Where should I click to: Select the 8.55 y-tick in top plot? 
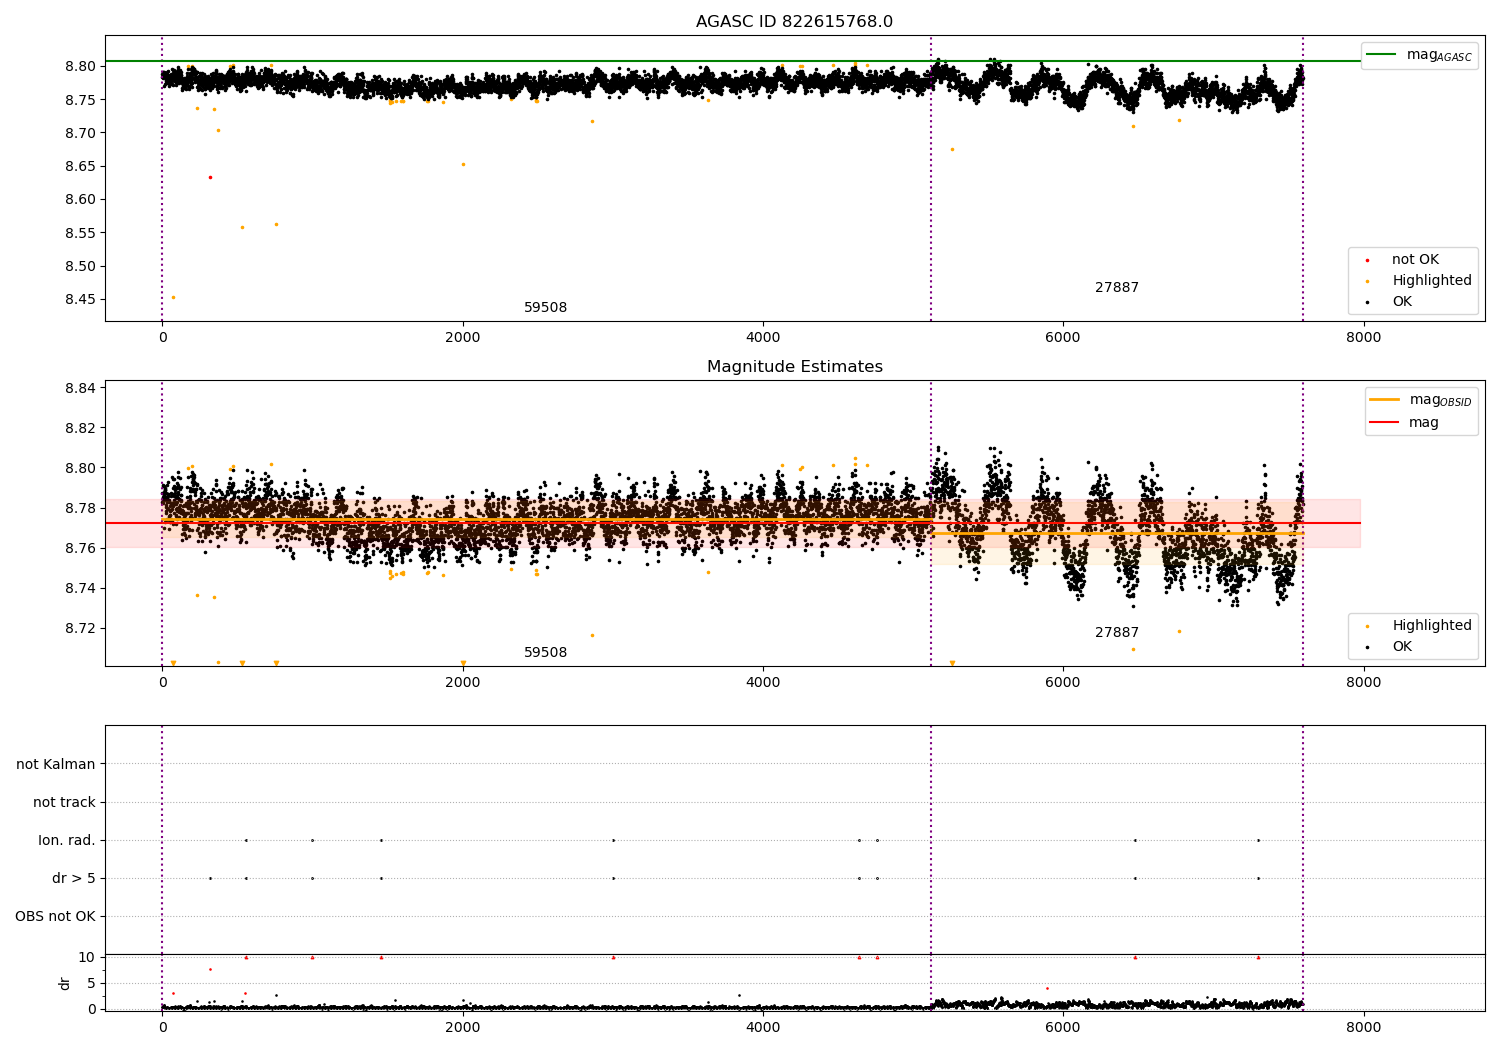click(80, 233)
